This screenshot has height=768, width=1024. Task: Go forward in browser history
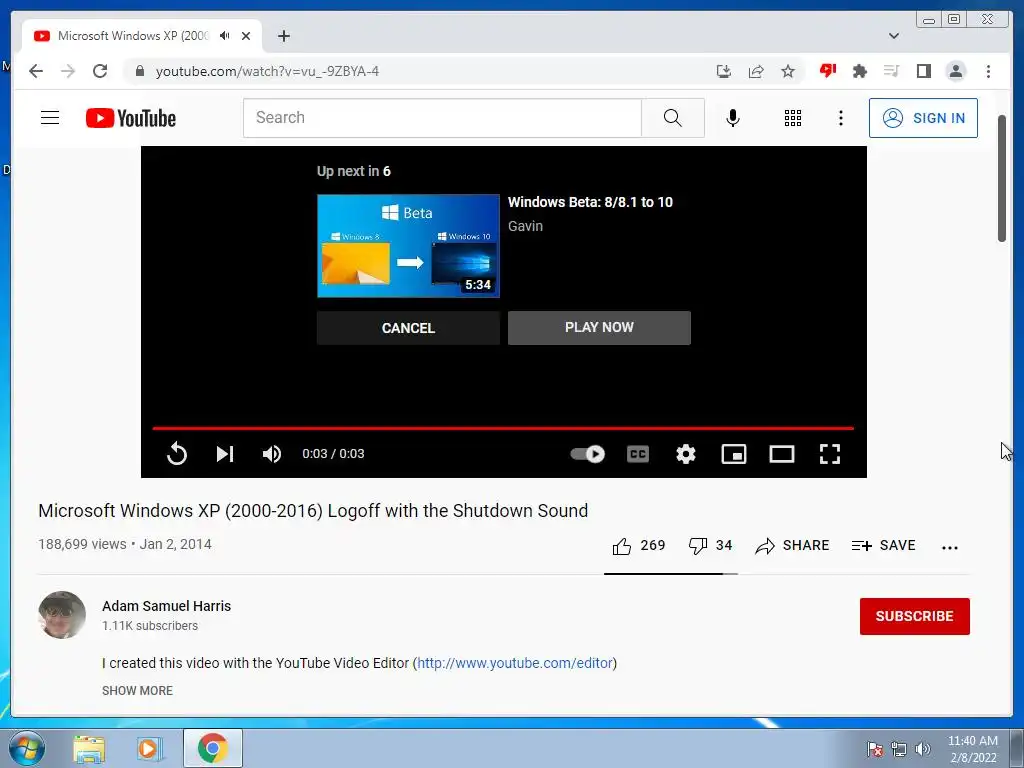click(x=68, y=71)
